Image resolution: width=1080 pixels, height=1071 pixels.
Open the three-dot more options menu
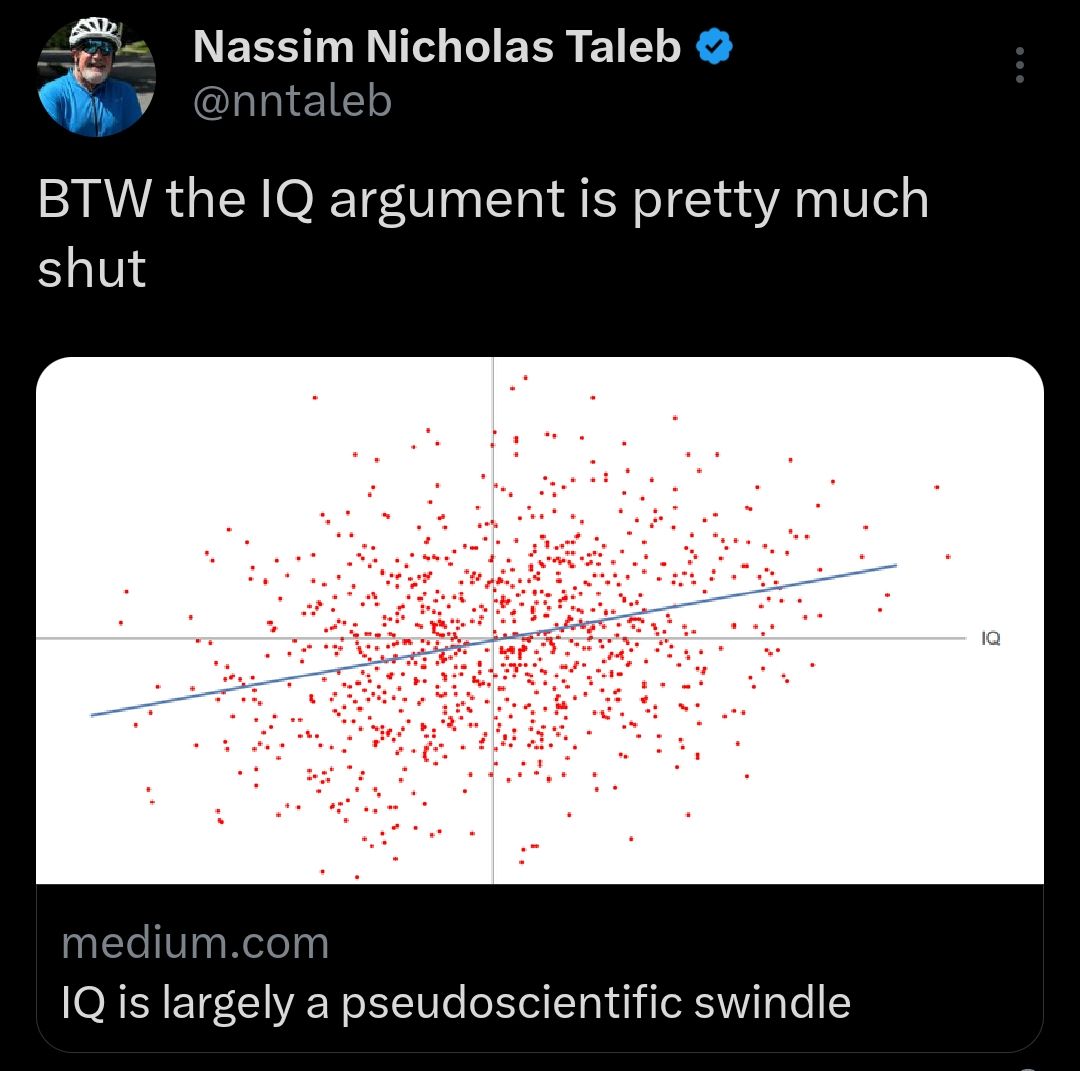[1019, 65]
